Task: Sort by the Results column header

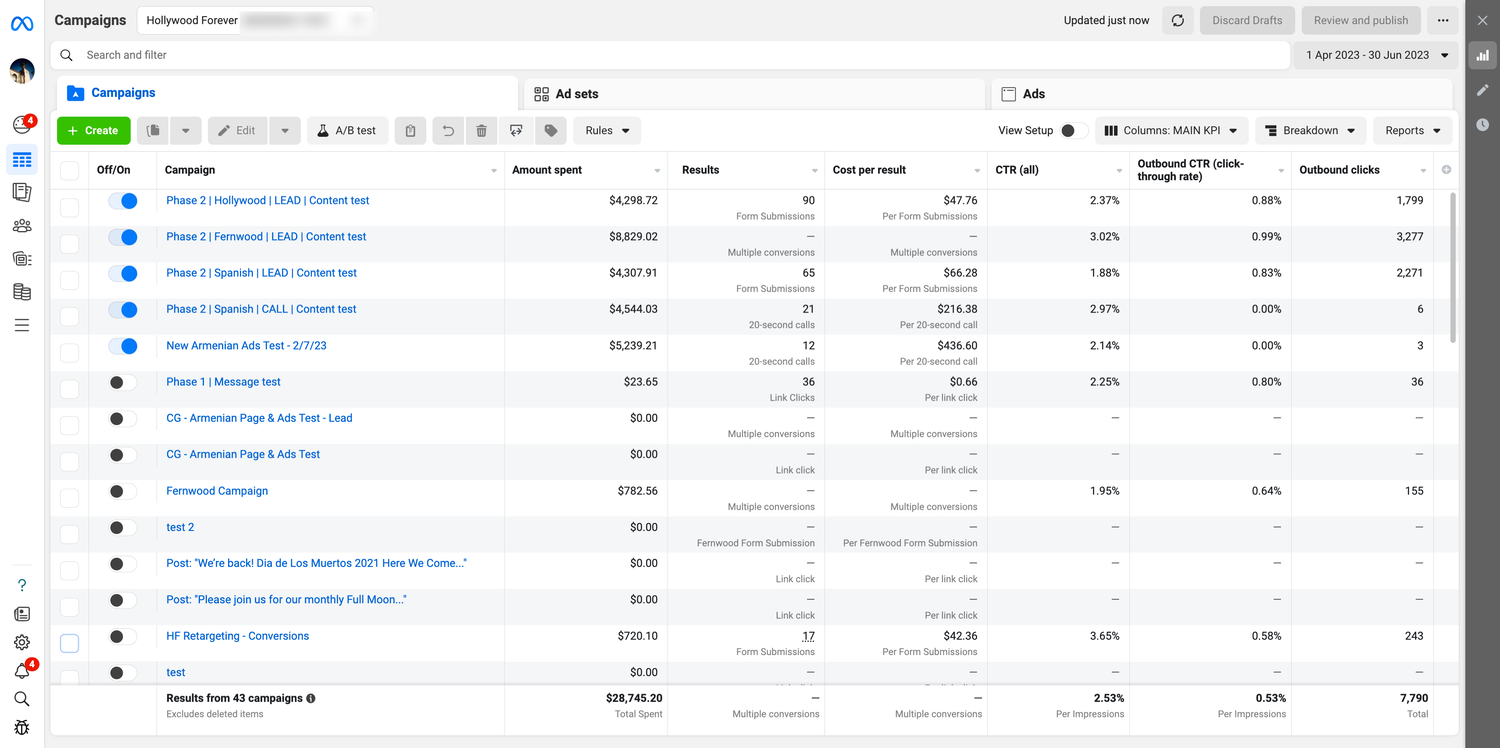Action: 700,170
